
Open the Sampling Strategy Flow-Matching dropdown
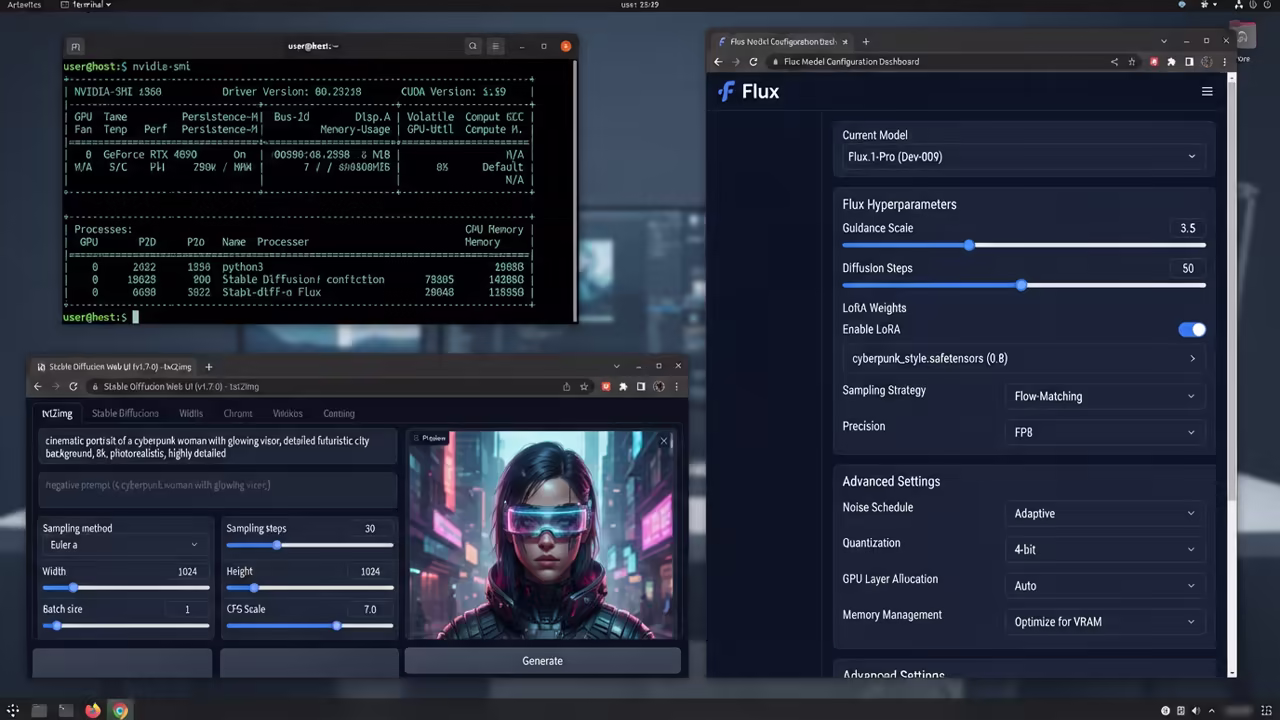pyautogui.click(x=1104, y=396)
